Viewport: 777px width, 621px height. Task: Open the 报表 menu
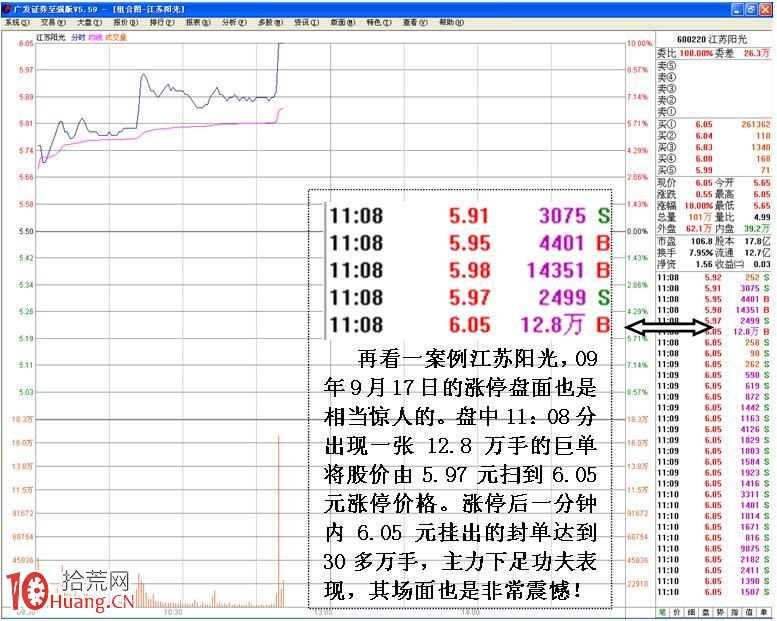(x=198, y=23)
